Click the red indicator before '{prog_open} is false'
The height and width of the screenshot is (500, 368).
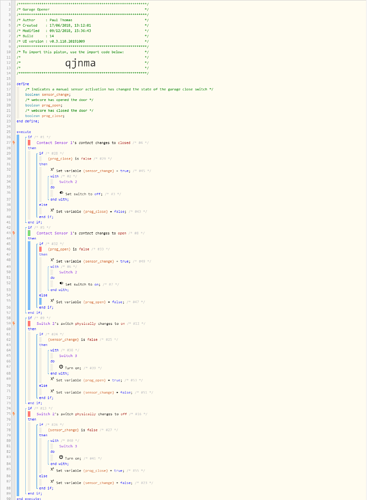(41, 249)
